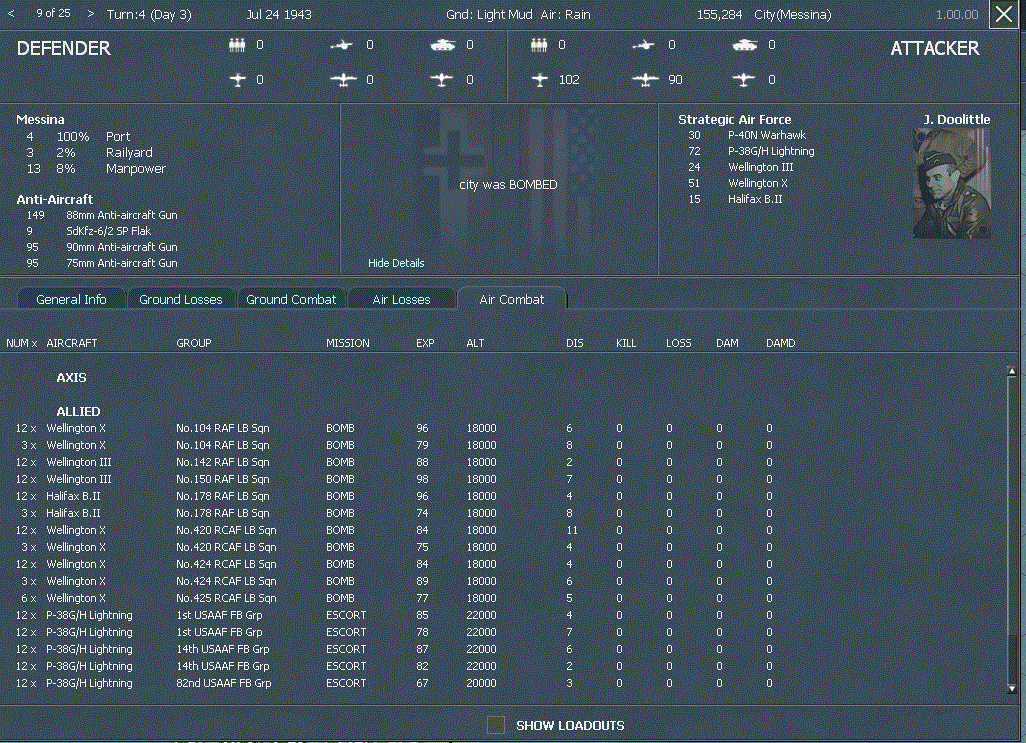Click attacker tank icon

click(745, 45)
